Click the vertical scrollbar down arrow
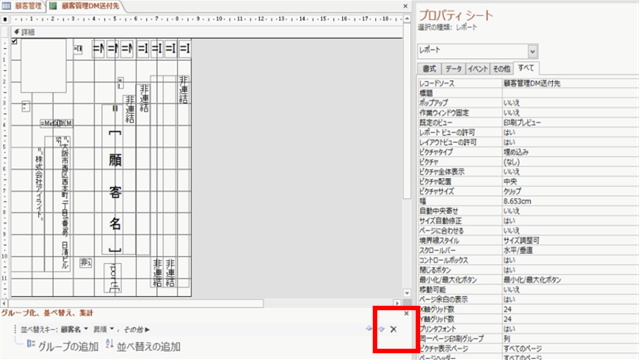This screenshot has width=640, height=360. click(x=407, y=293)
